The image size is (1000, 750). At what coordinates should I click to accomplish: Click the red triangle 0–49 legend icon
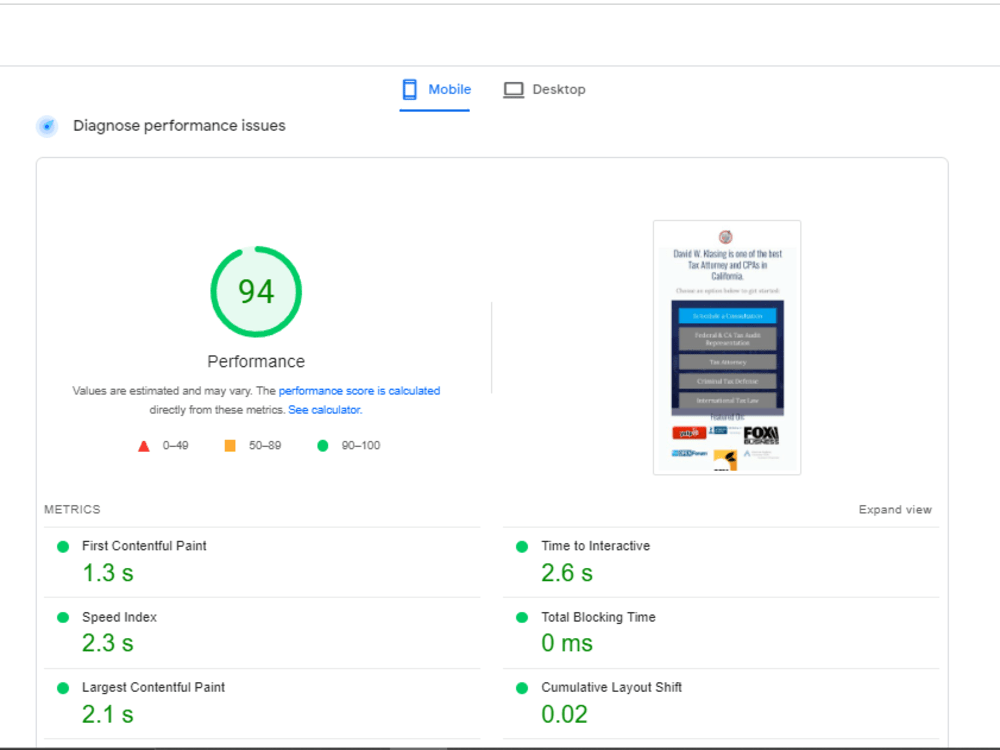[x=144, y=446]
